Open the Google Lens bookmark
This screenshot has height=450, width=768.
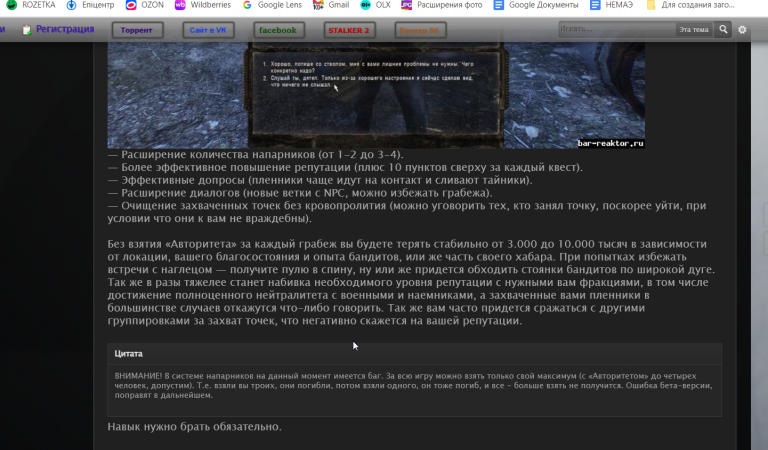tap(272, 5)
